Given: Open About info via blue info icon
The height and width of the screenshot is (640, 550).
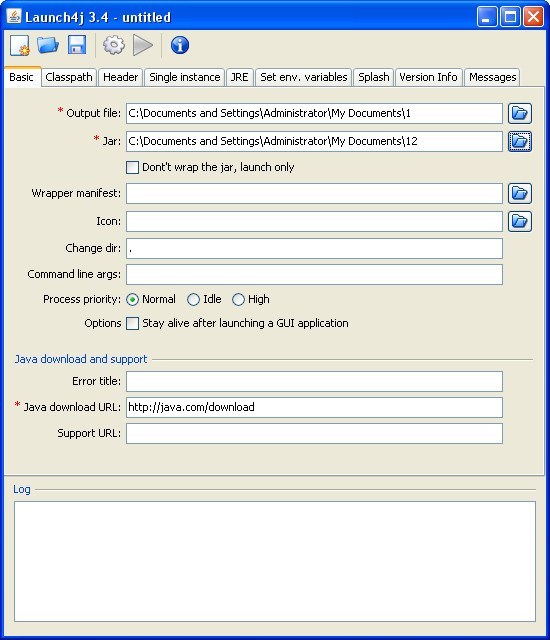Looking at the screenshot, I should 180,45.
